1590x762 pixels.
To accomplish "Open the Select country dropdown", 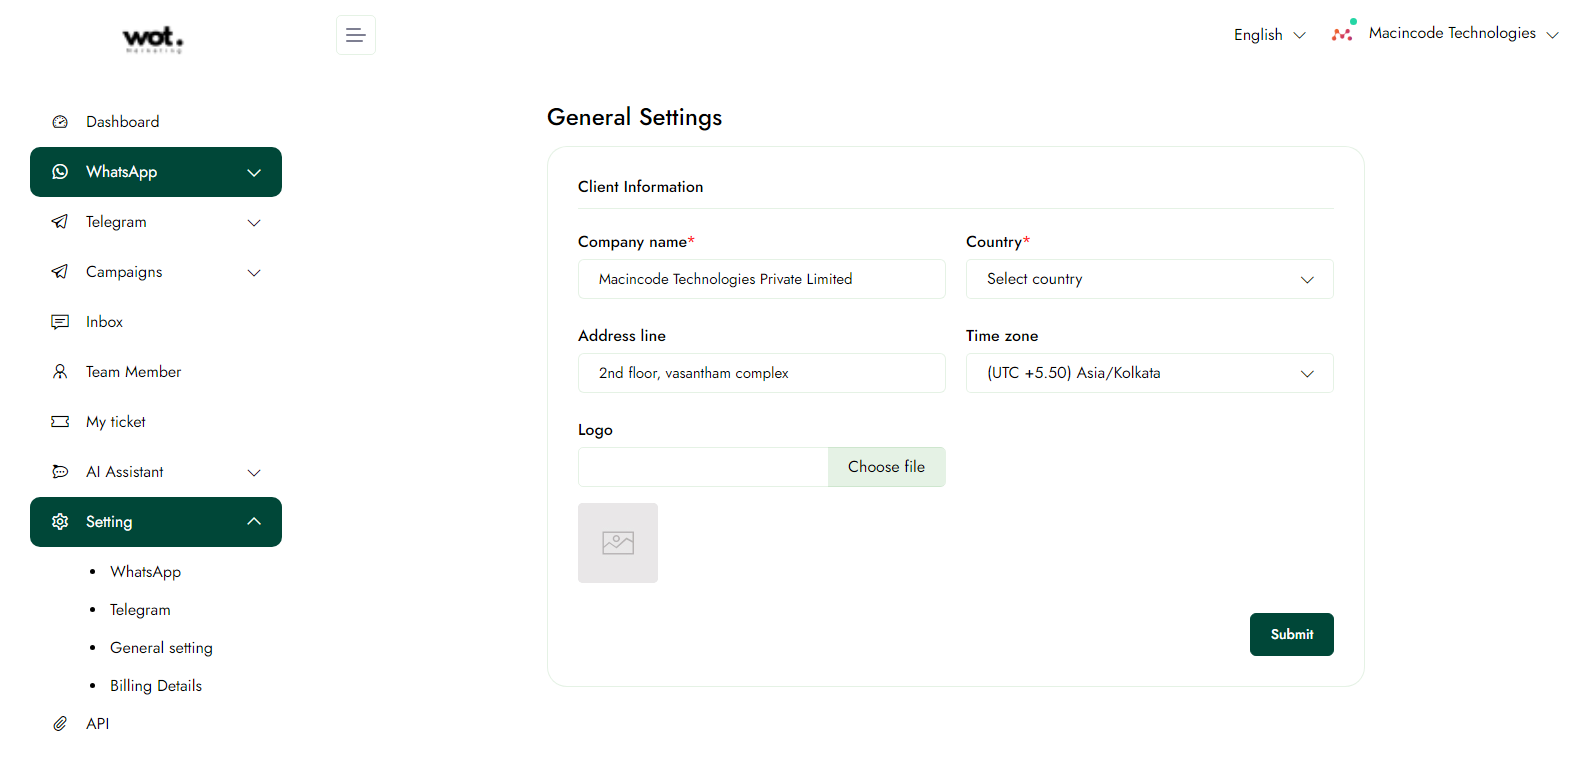I will point(1149,279).
